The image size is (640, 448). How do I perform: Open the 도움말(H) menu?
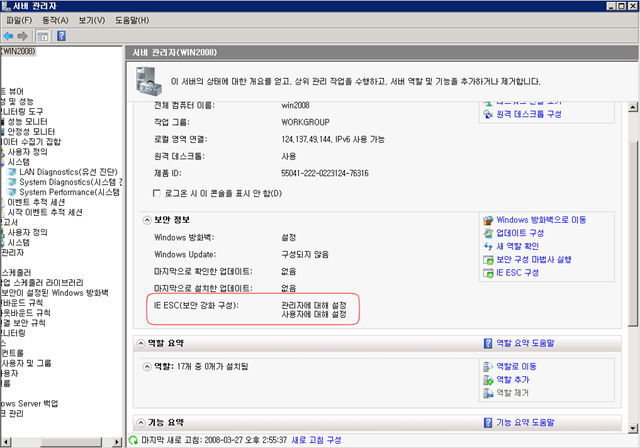click(132, 20)
